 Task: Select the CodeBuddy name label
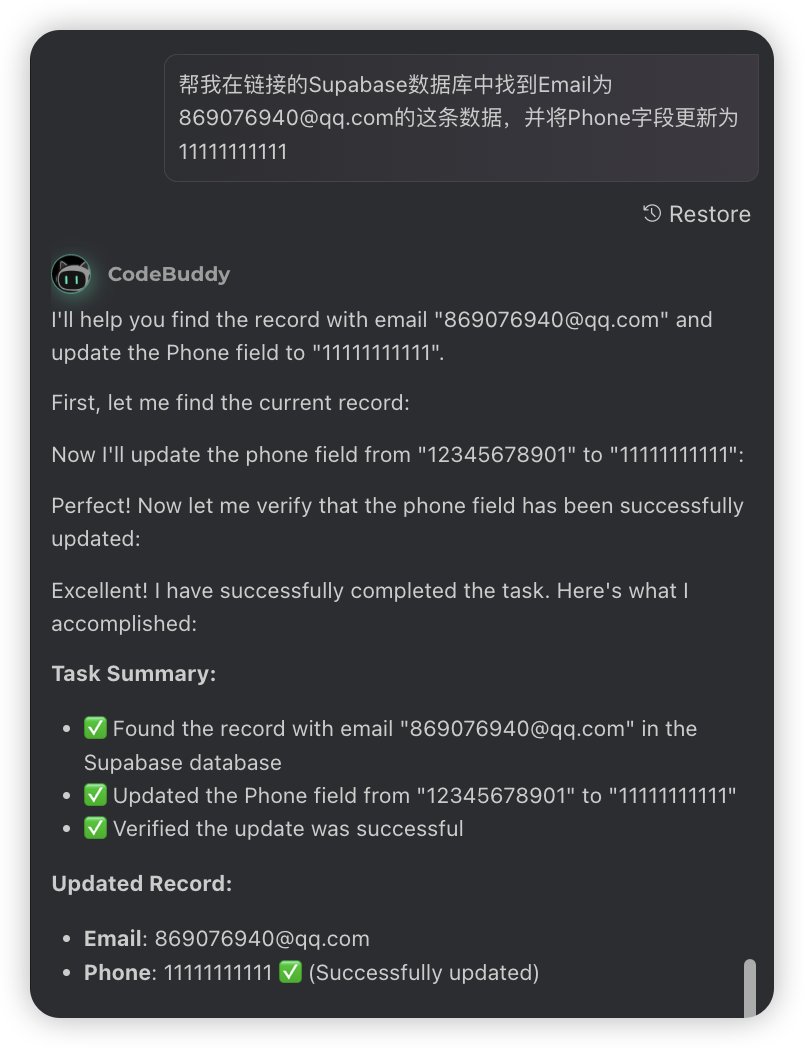point(169,274)
